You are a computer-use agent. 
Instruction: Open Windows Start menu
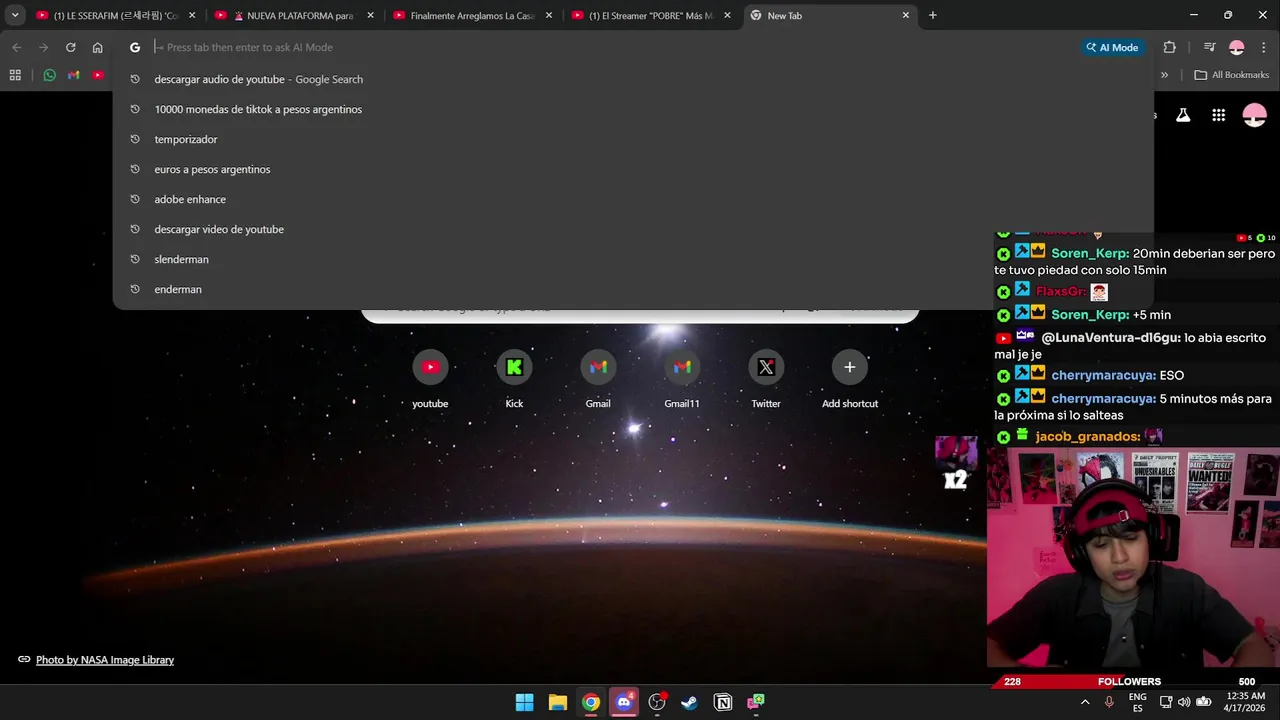click(524, 702)
